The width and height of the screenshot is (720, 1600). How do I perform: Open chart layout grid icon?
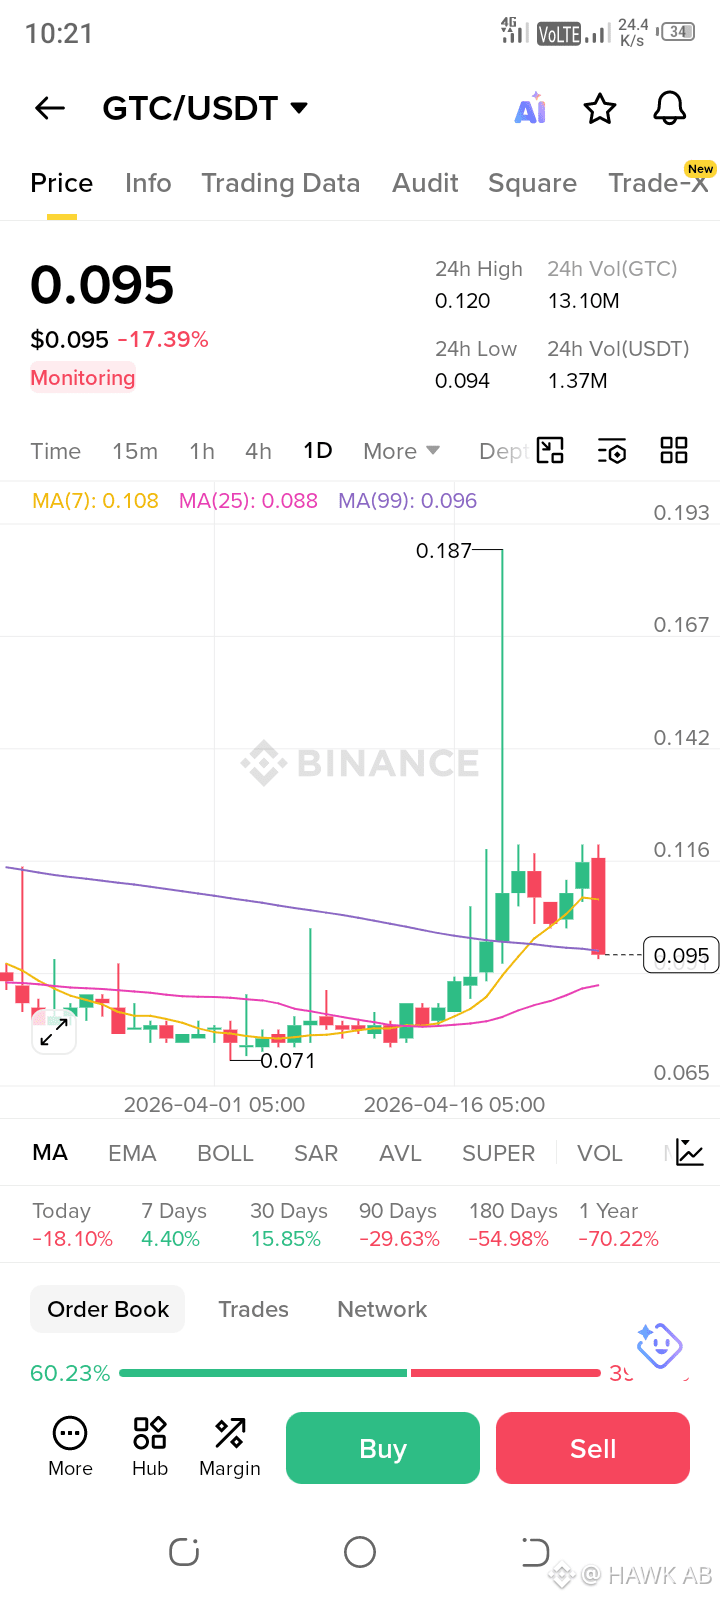674,451
